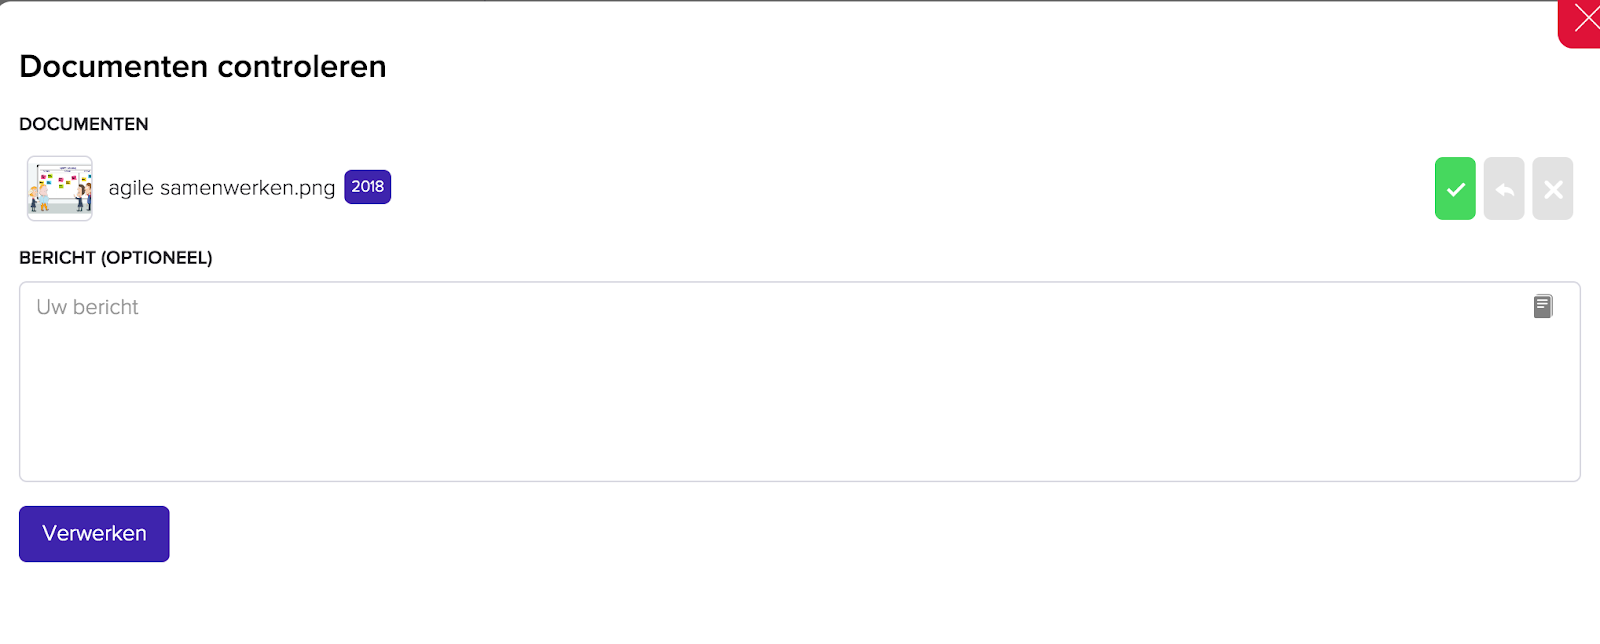This screenshot has height=644, width=1600.
Task: Process the checked documents with Verwerken
Action: point(94,534)
